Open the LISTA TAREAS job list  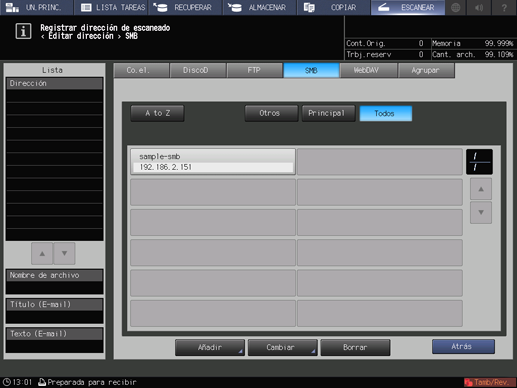(111, 7)
